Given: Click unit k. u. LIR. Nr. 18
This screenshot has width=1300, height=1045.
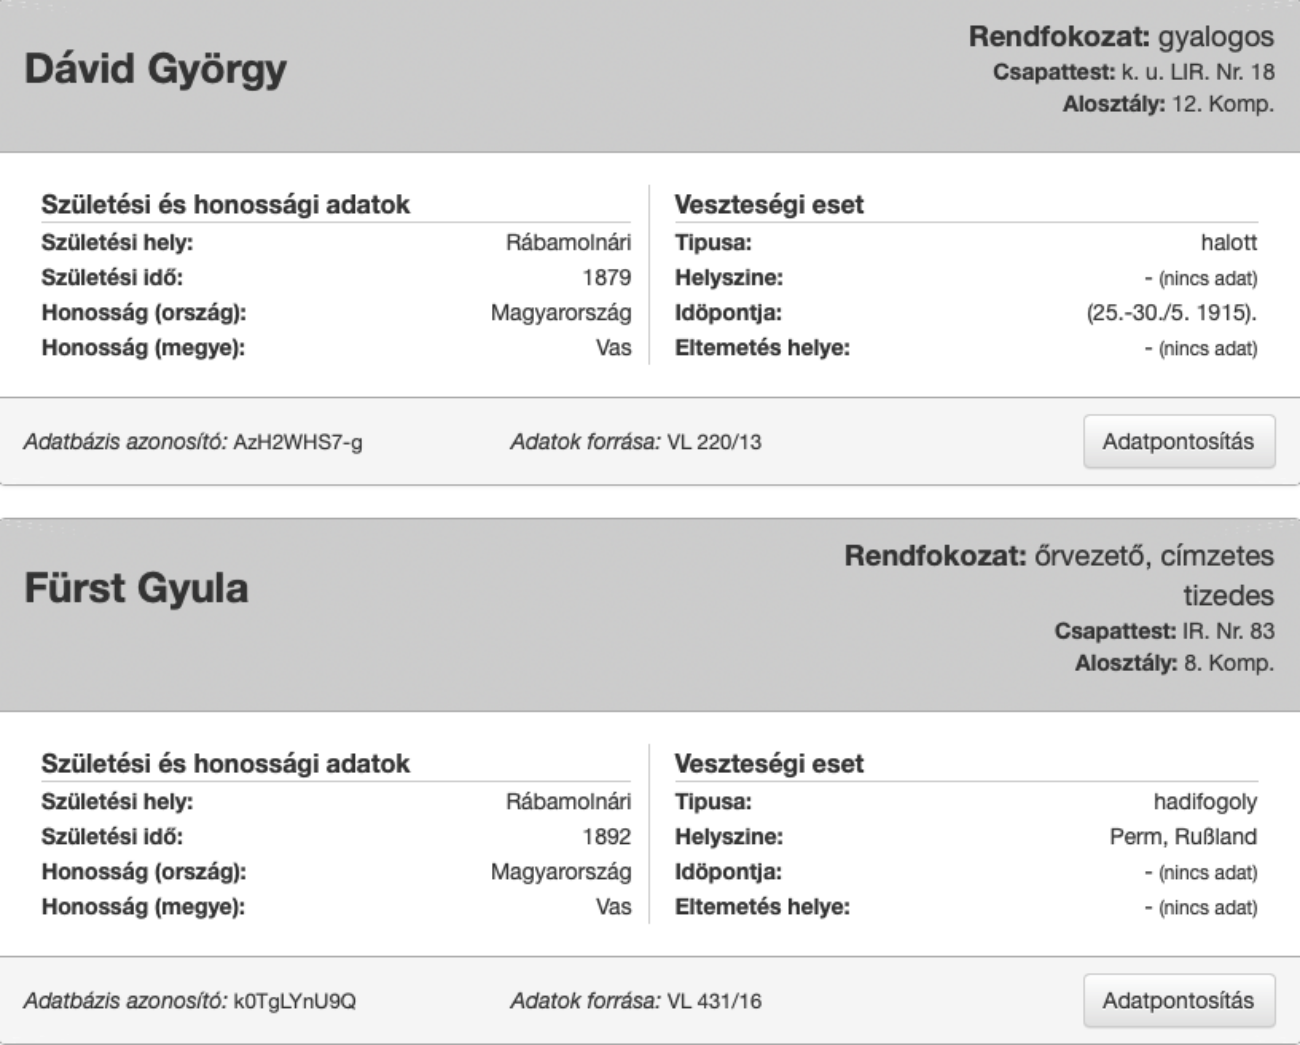Looking at the screenshot, I should coord(1198,73).
